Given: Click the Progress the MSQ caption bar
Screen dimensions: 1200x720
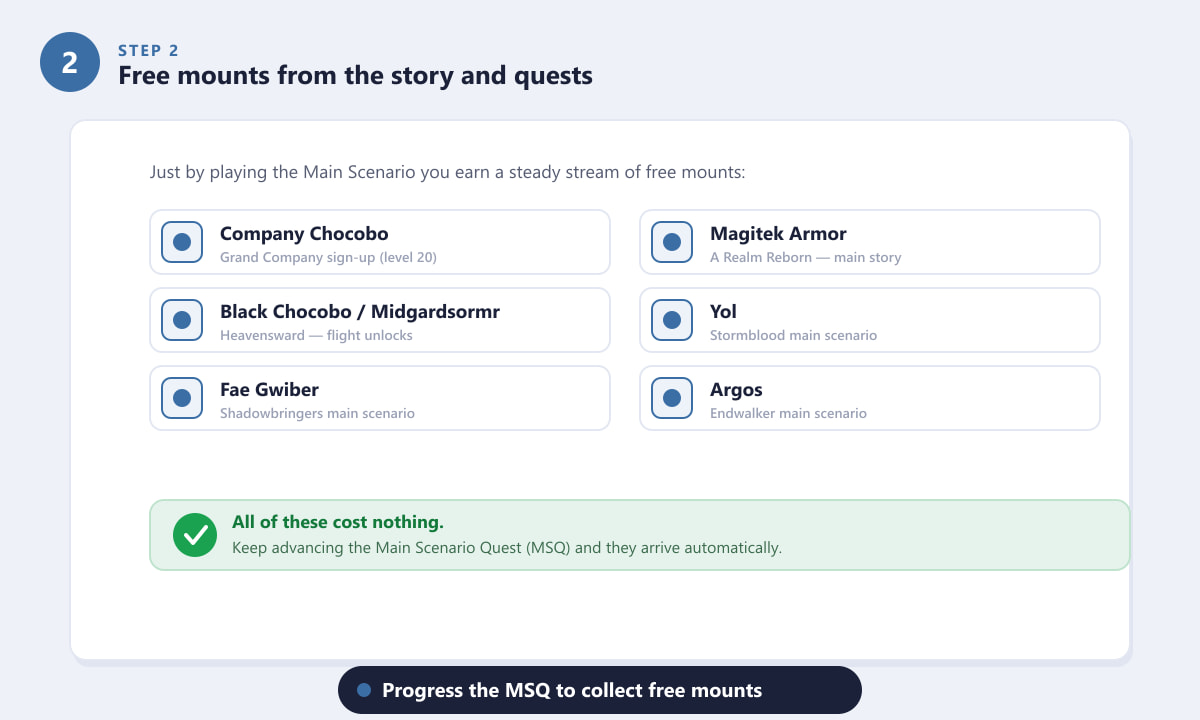Looking at the screenshot, I should pyautogui.click(x=600, y=690).
